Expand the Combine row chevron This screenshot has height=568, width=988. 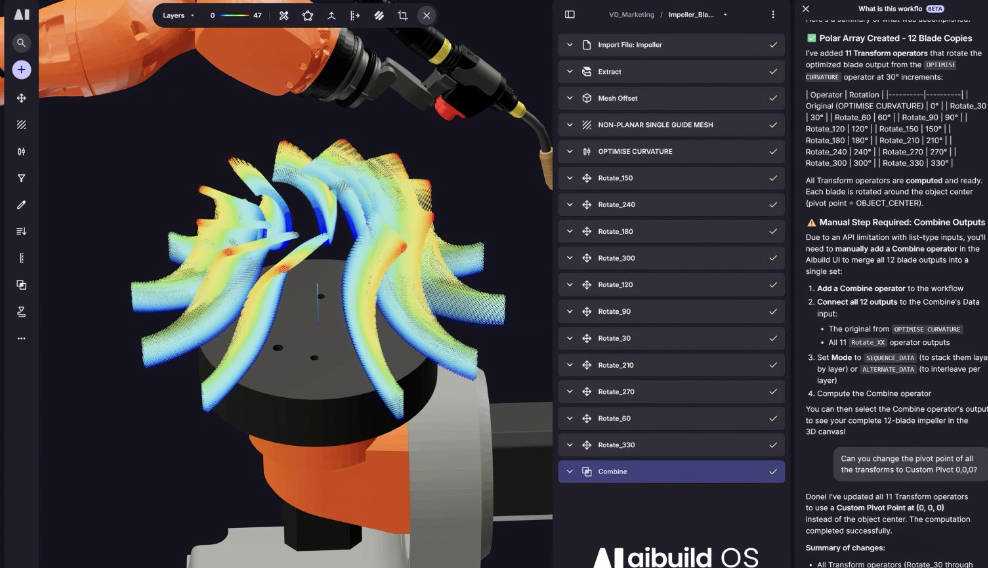click(x=570, y=472)
